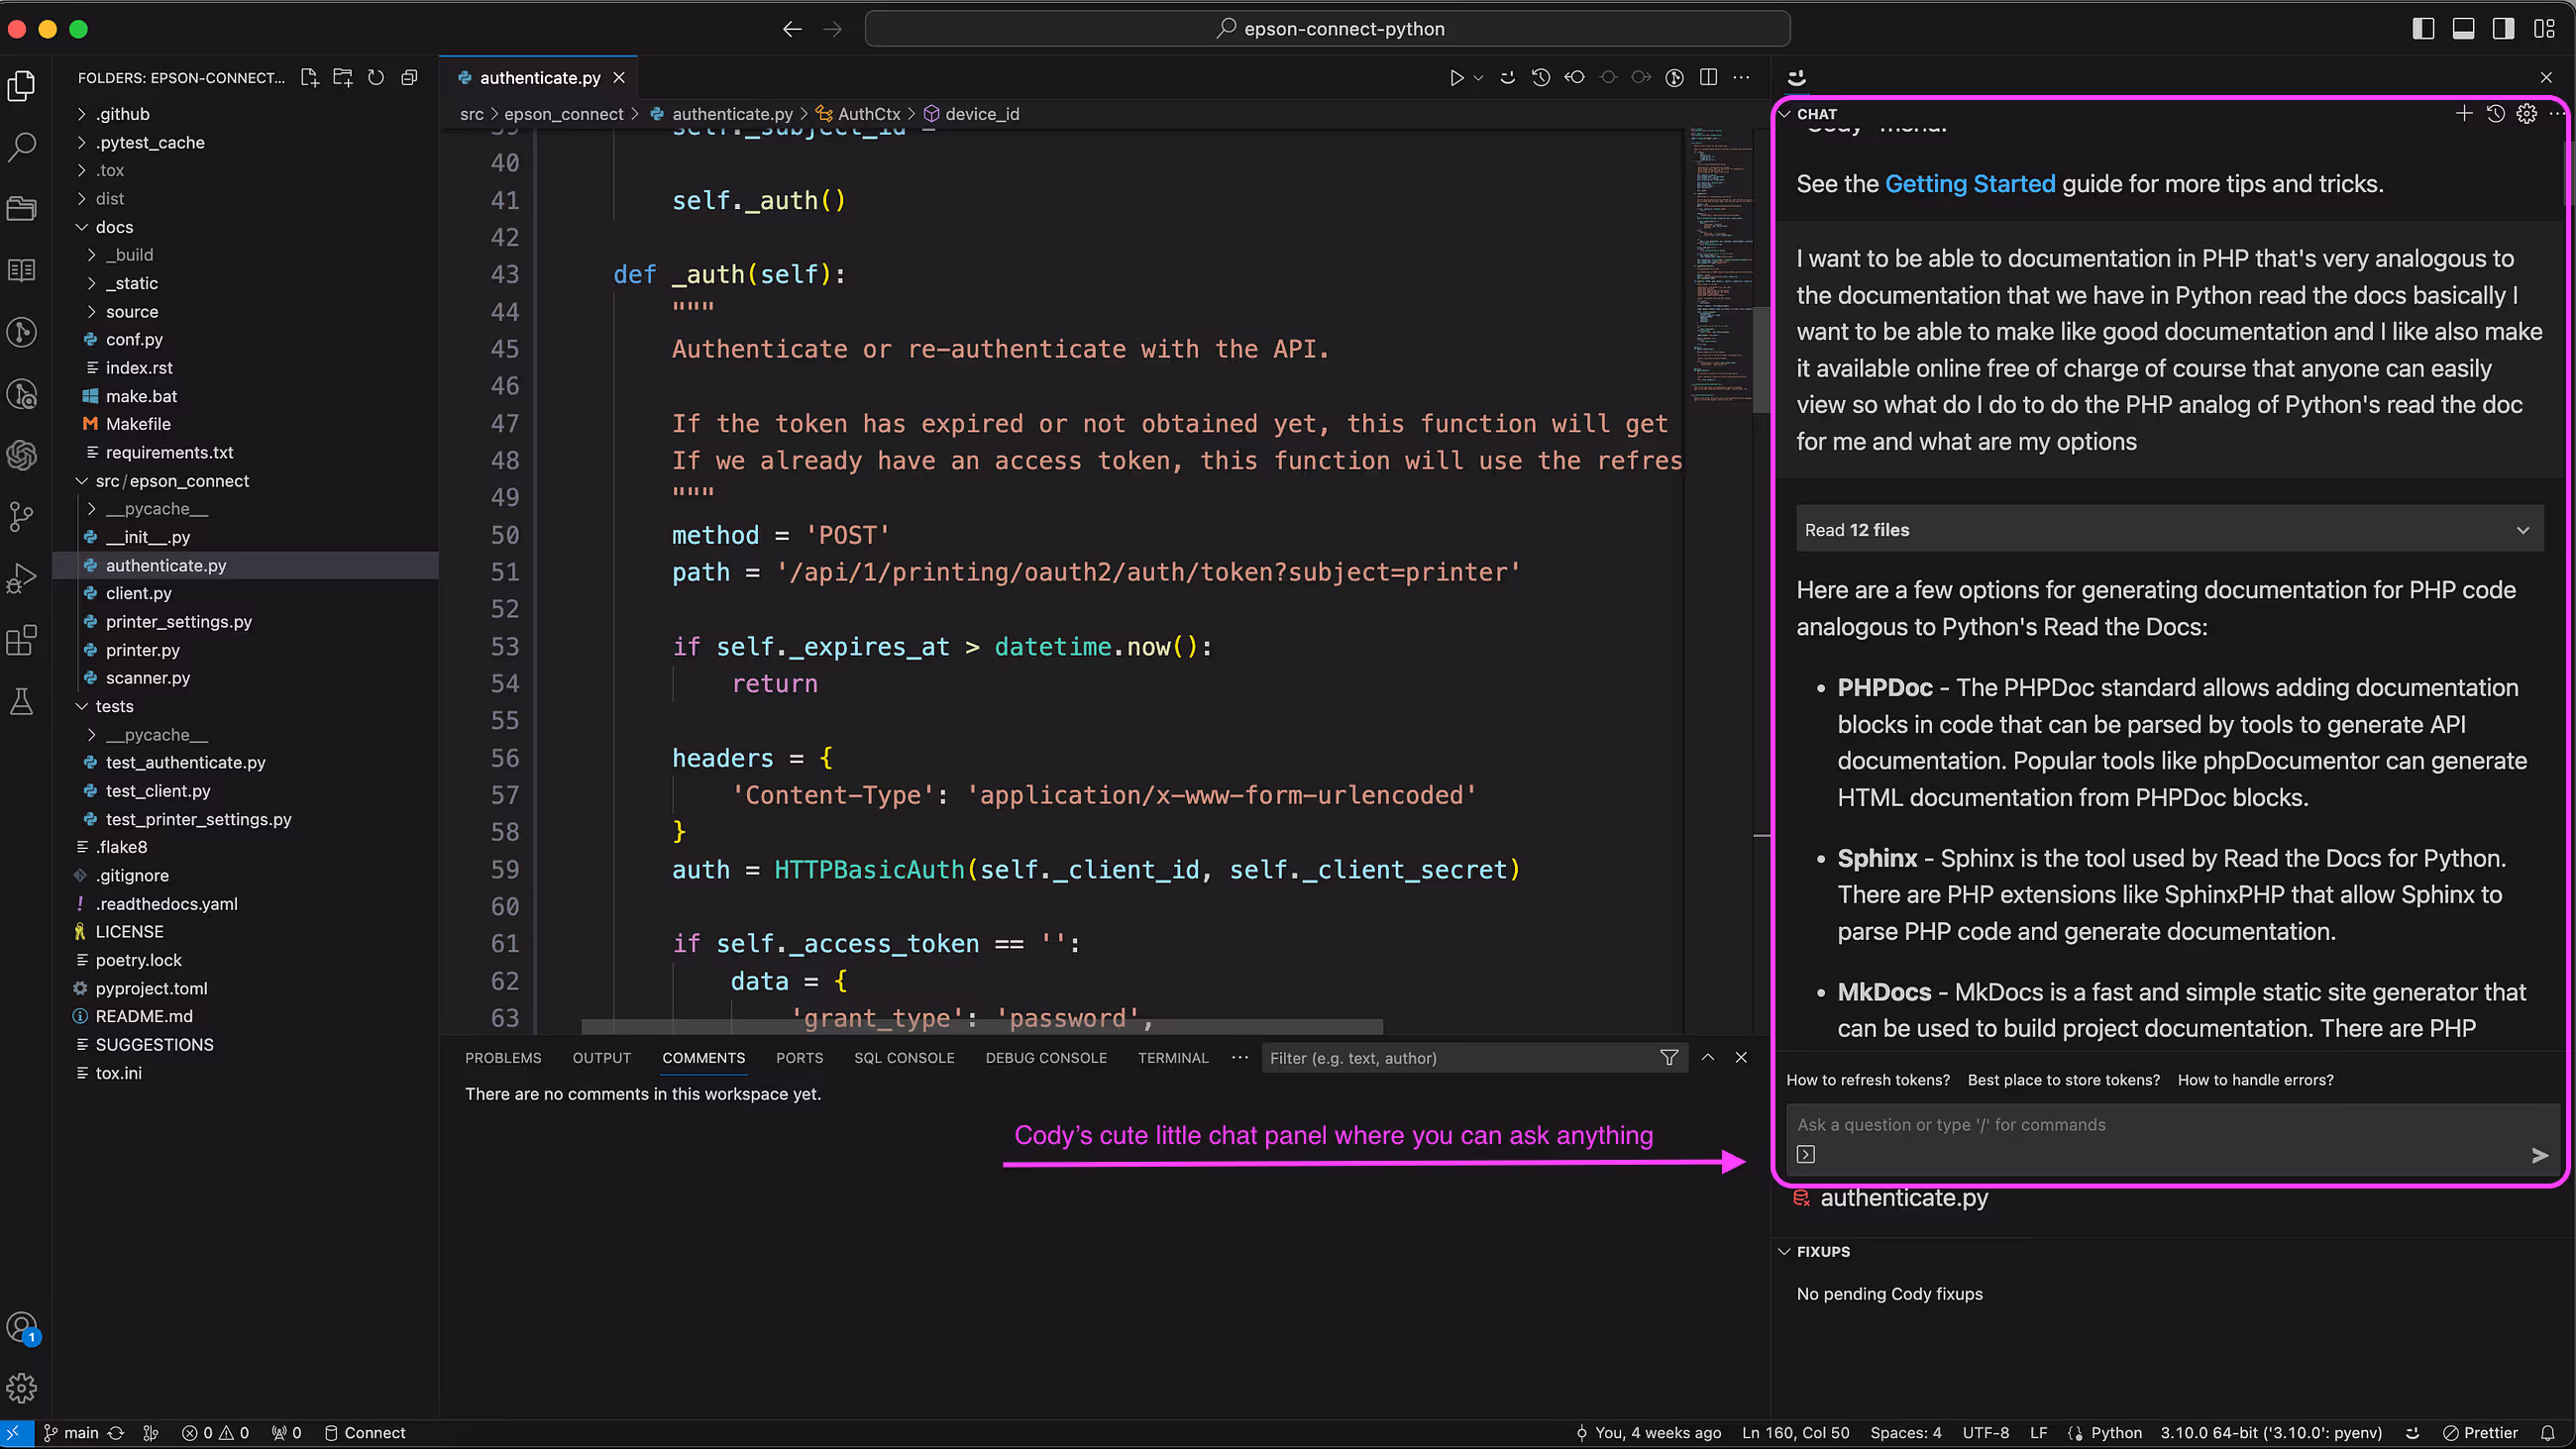Run the Python file with the play icon
The height and width of the screenshot is (1449, 2576).
pyautogui.click(x=1456, y=78)
